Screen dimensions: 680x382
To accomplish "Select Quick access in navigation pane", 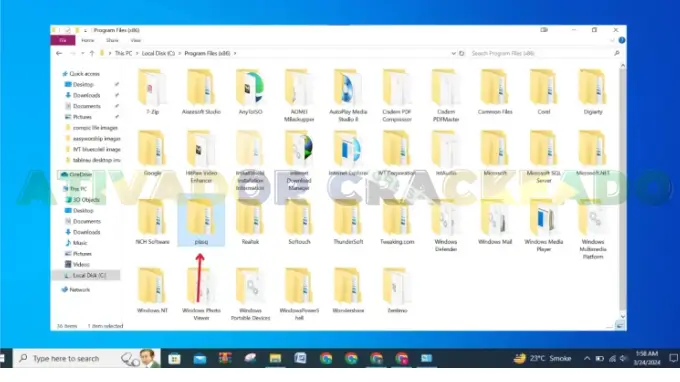I will click(85, 74).
